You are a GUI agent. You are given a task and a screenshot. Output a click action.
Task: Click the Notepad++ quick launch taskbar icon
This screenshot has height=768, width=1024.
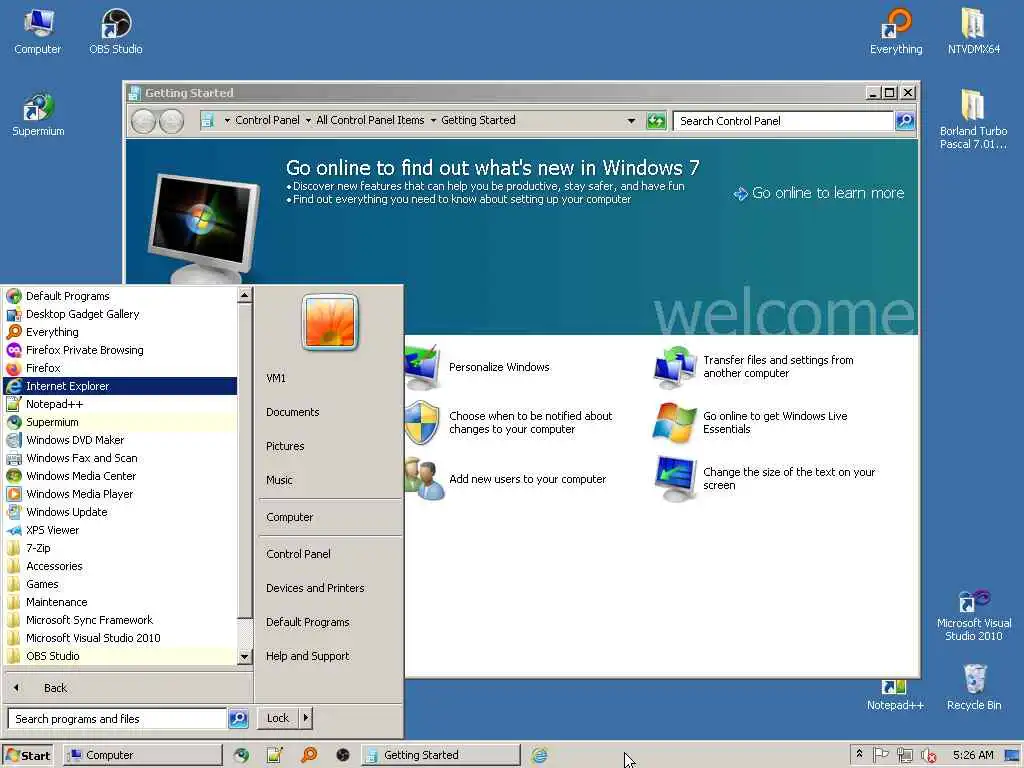click(x=275, y=755)
